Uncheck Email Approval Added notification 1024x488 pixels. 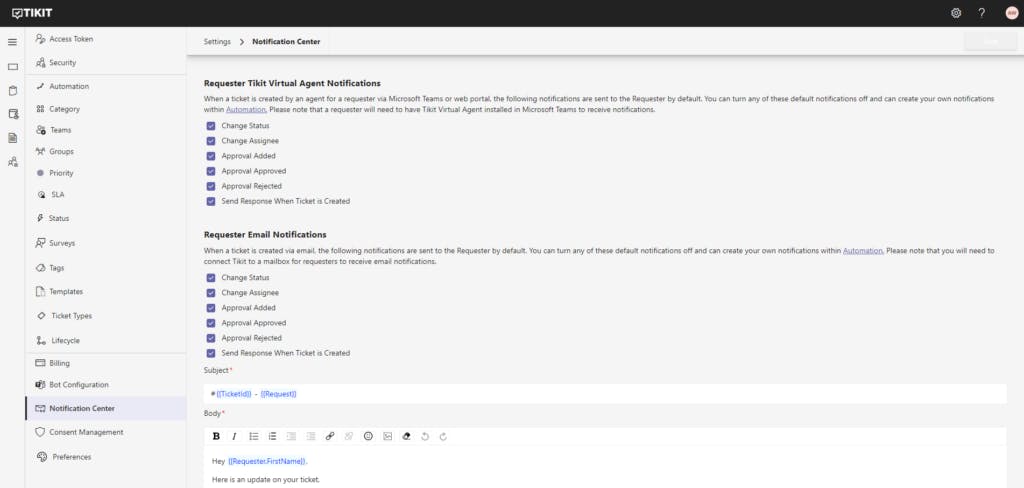click(211, 308)
